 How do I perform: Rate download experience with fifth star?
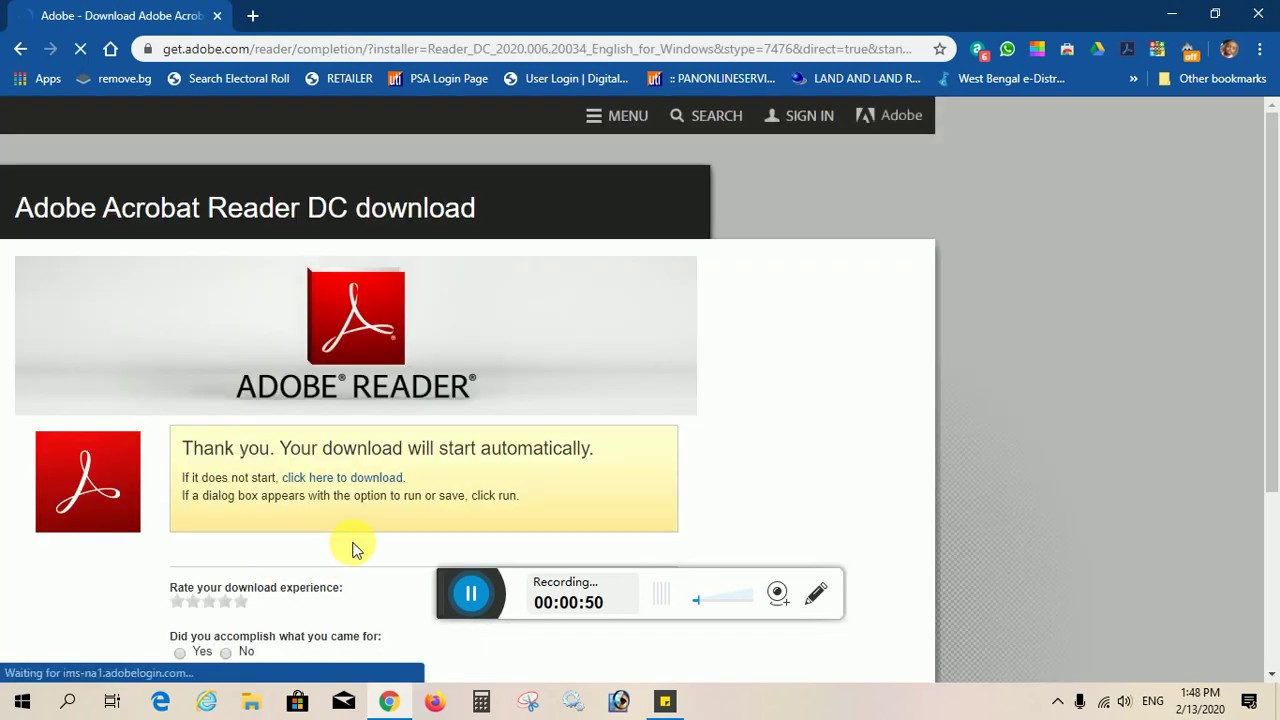(x=241, y=602)
